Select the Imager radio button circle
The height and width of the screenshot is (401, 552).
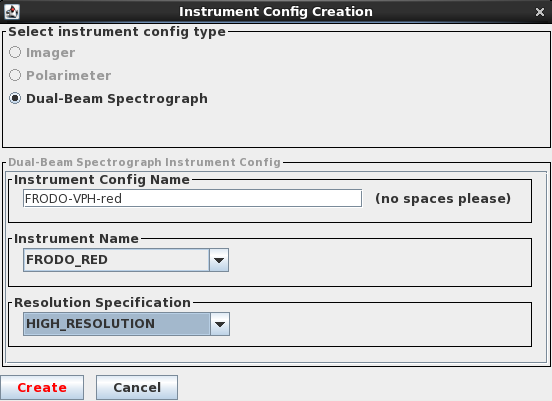coord(15,52)
